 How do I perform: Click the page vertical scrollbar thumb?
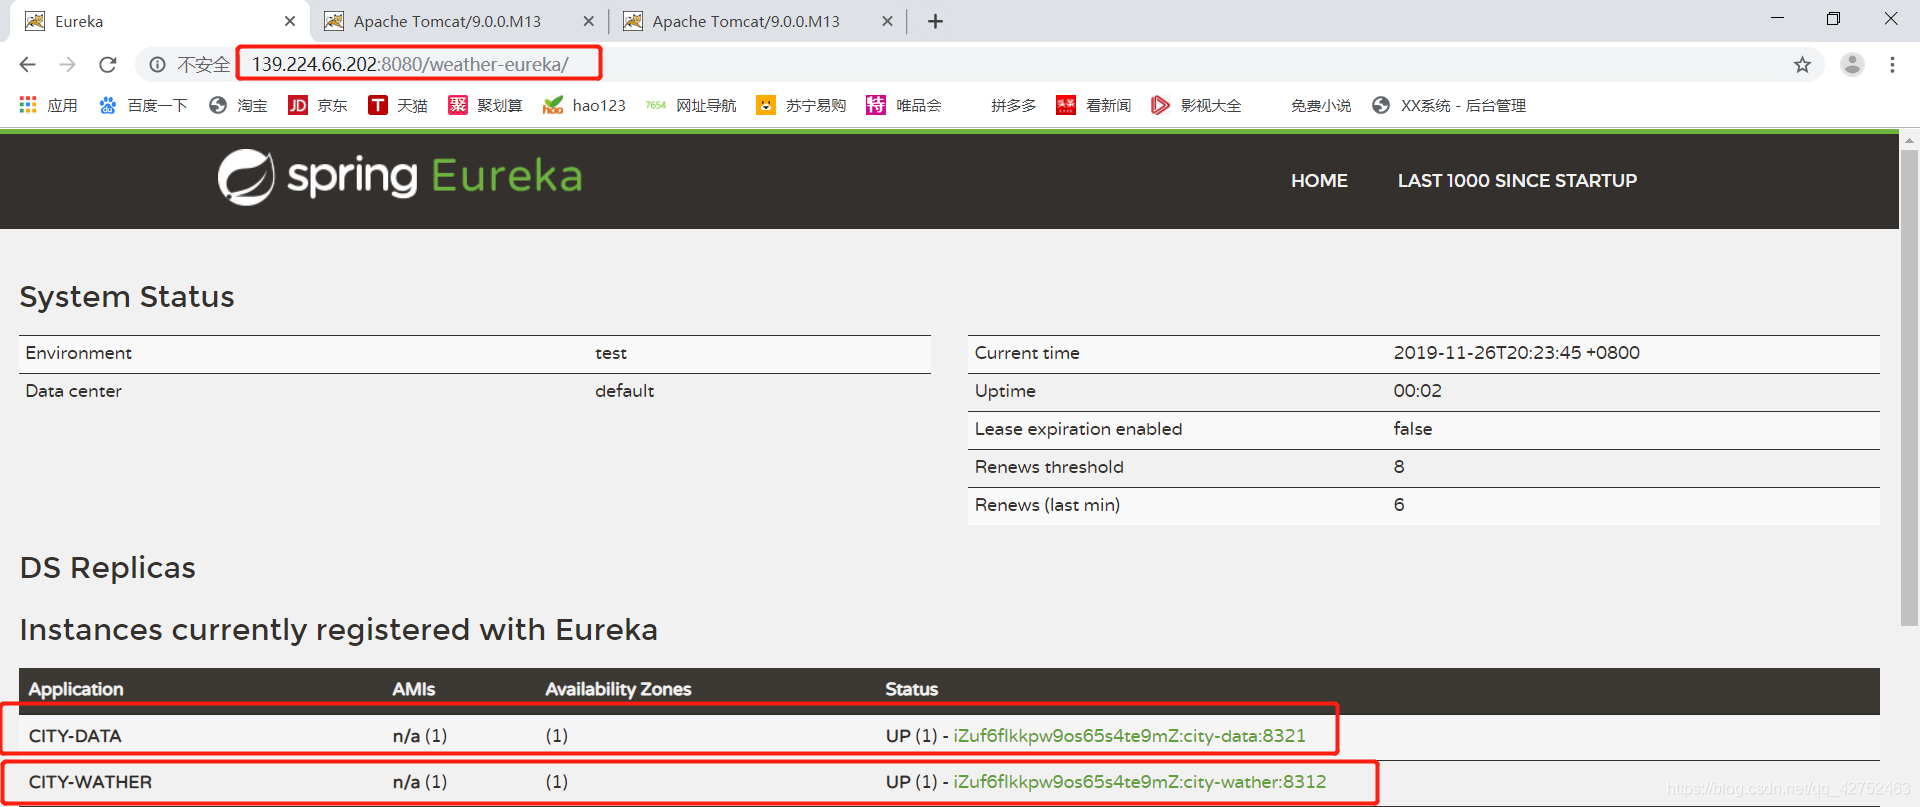(1909, 388)
